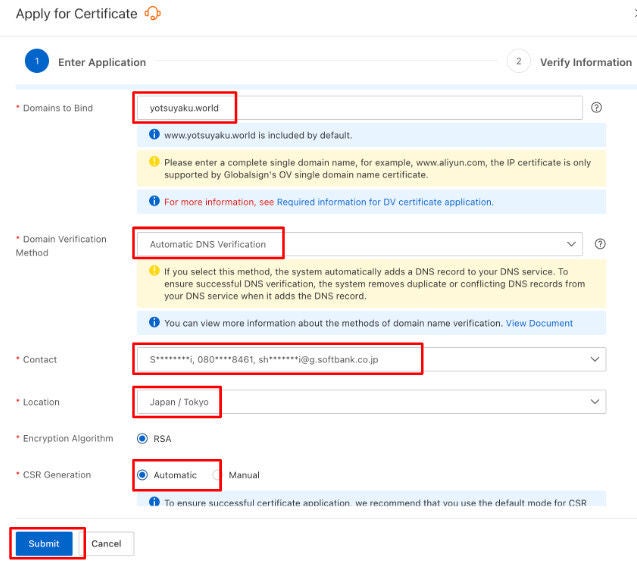
Task: Choose Automatic CSR generation
Action: point(142,475)
